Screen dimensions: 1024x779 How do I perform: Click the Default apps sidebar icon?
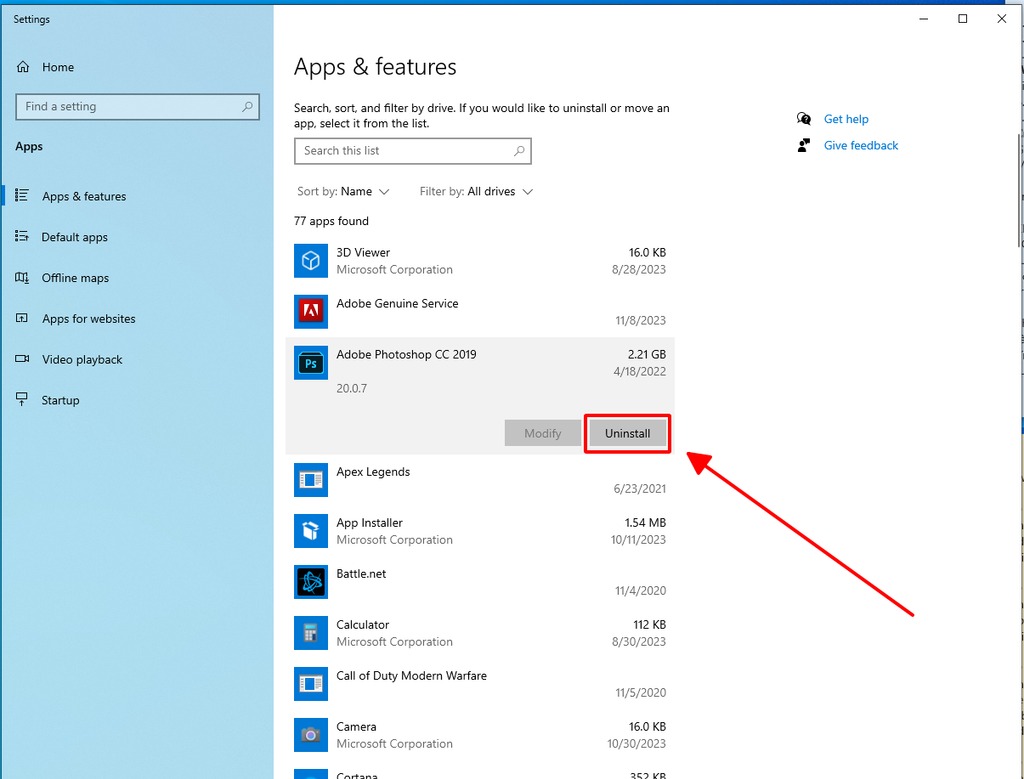pyautogui.click(x=22, y=236)
